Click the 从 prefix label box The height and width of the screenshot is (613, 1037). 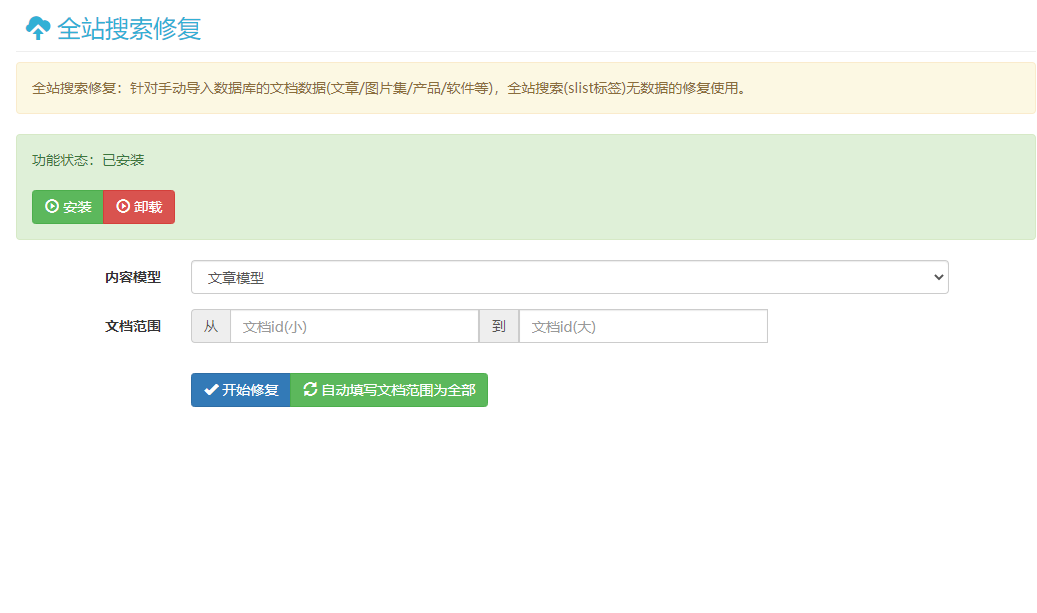tap(211, 326)
